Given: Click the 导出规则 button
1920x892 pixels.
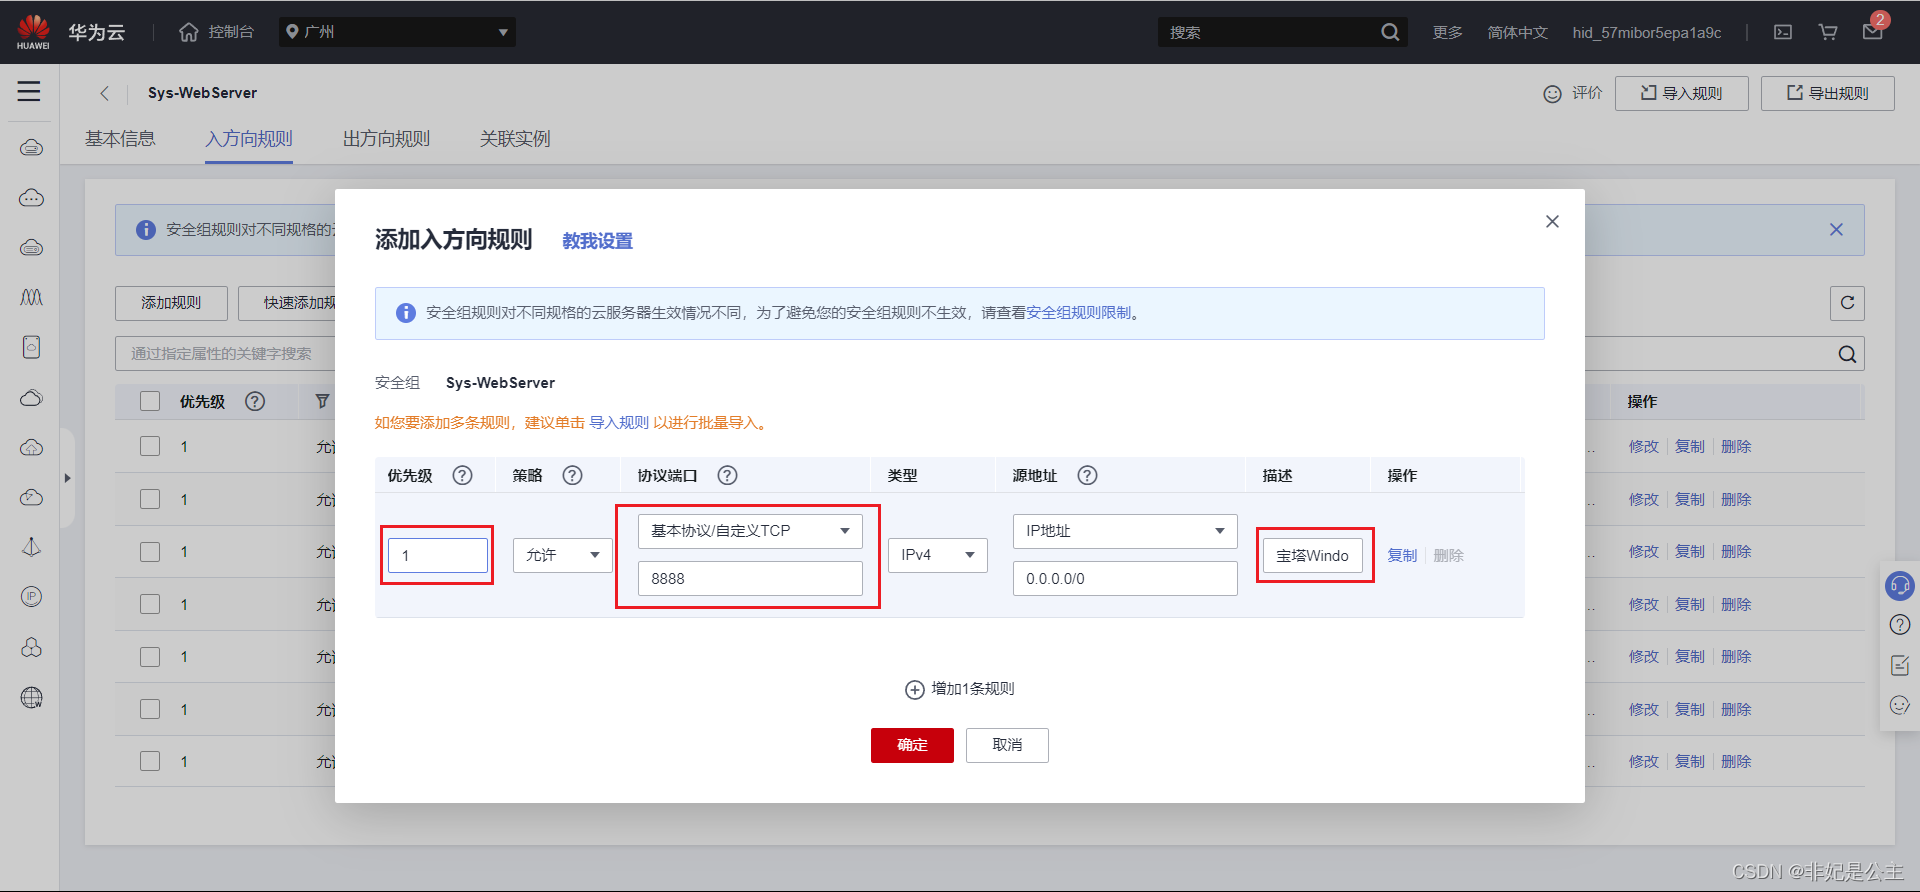Looking at the screenshot, I should pyautogui.click(x=1828, y=93).
